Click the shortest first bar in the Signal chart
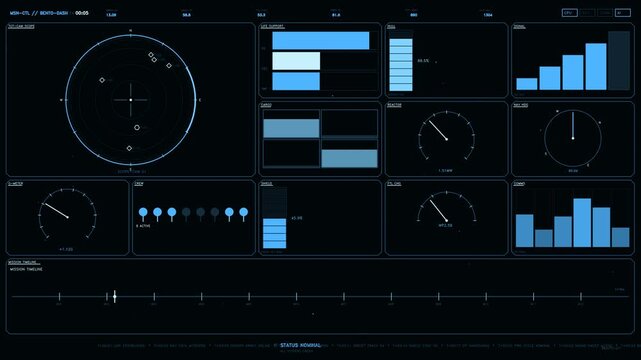The image size is (641, 360). [527, 84]
